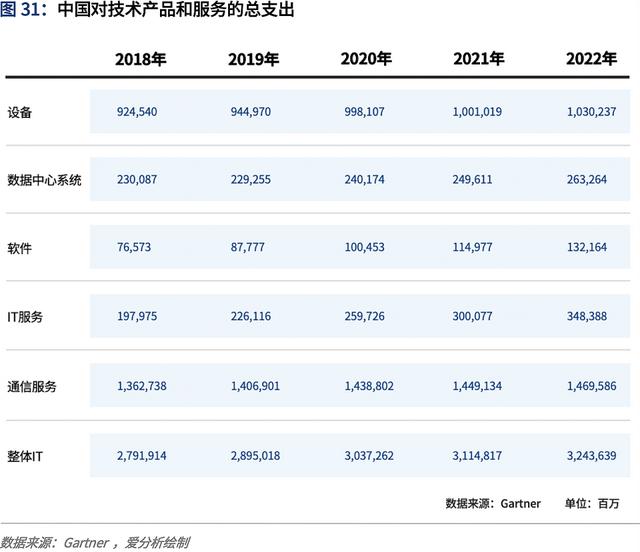Select the value 348,388

587,316
